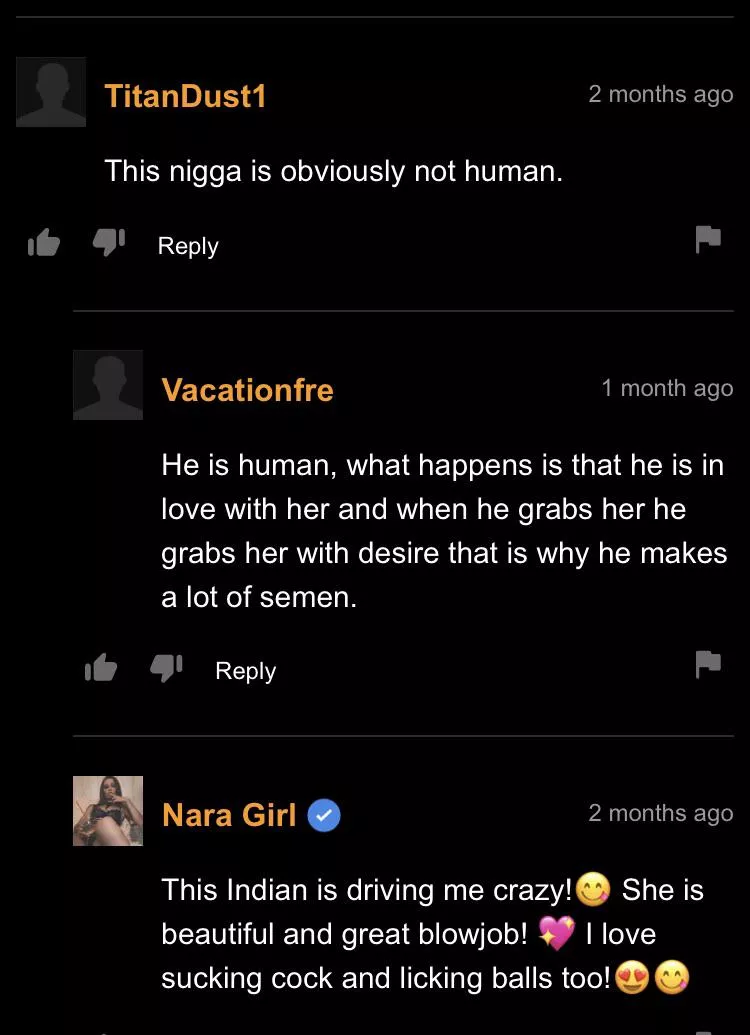Click thumbs down on Vacationfre's reply
The image size is (750, 1035).
(x=165, y=668)
